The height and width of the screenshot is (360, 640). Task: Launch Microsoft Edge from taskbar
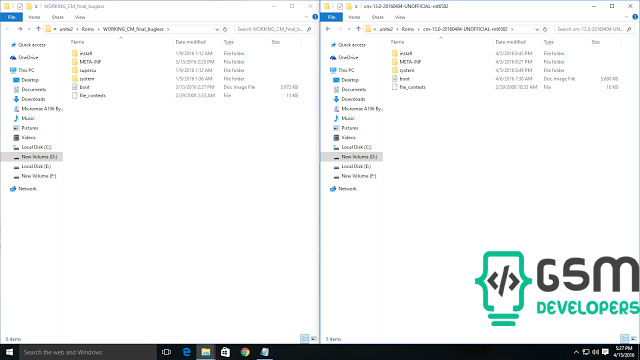point(186,352)
